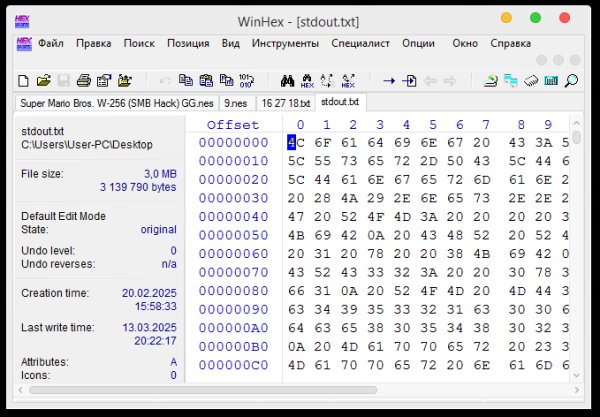Click the Forward navigation arrow icon

pos(450,81)
